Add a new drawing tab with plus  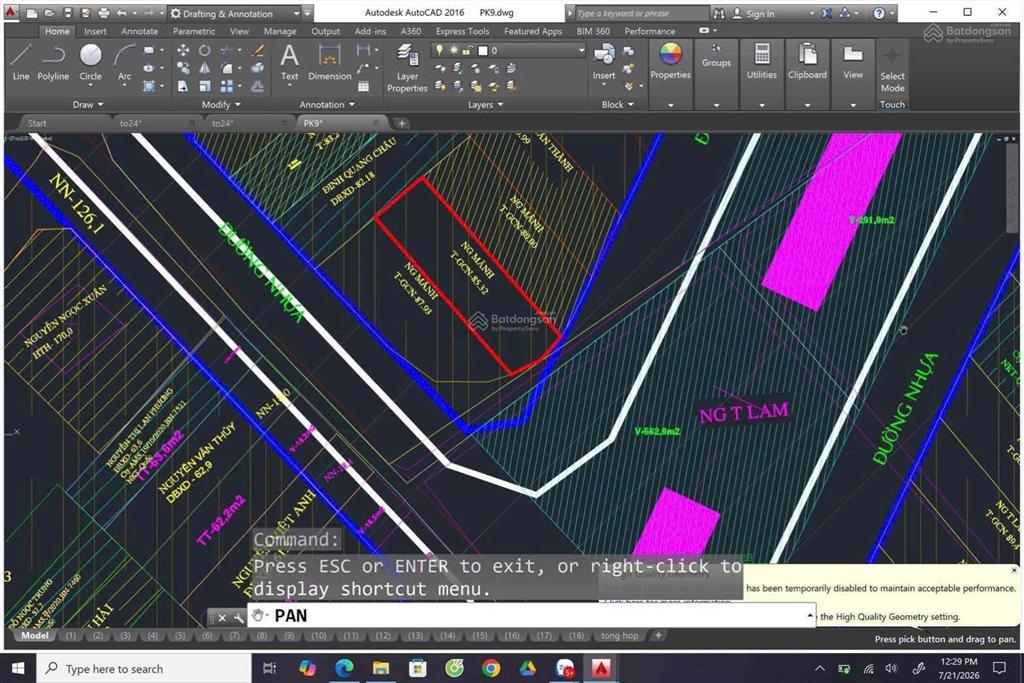coord(402,123)
